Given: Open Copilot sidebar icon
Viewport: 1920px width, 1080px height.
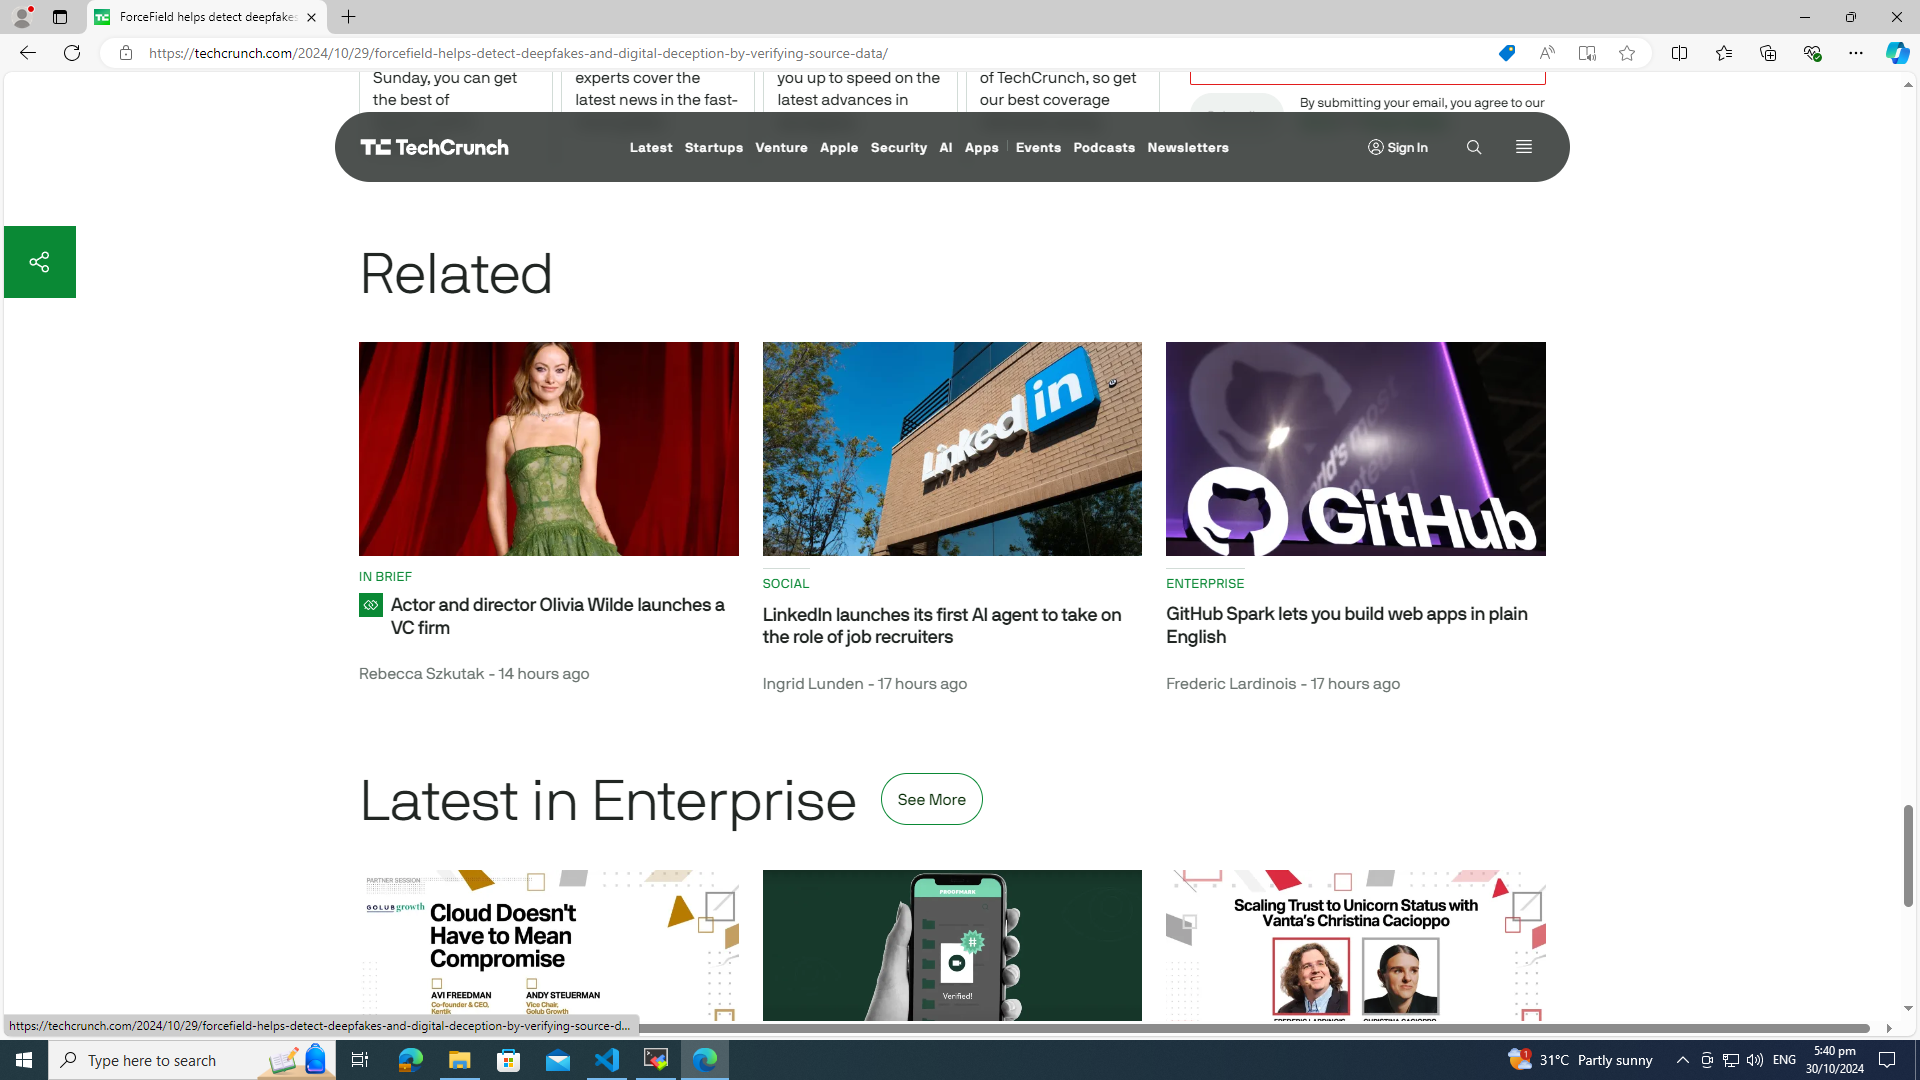Looking at the screenshot, I should click(1897, 53).
